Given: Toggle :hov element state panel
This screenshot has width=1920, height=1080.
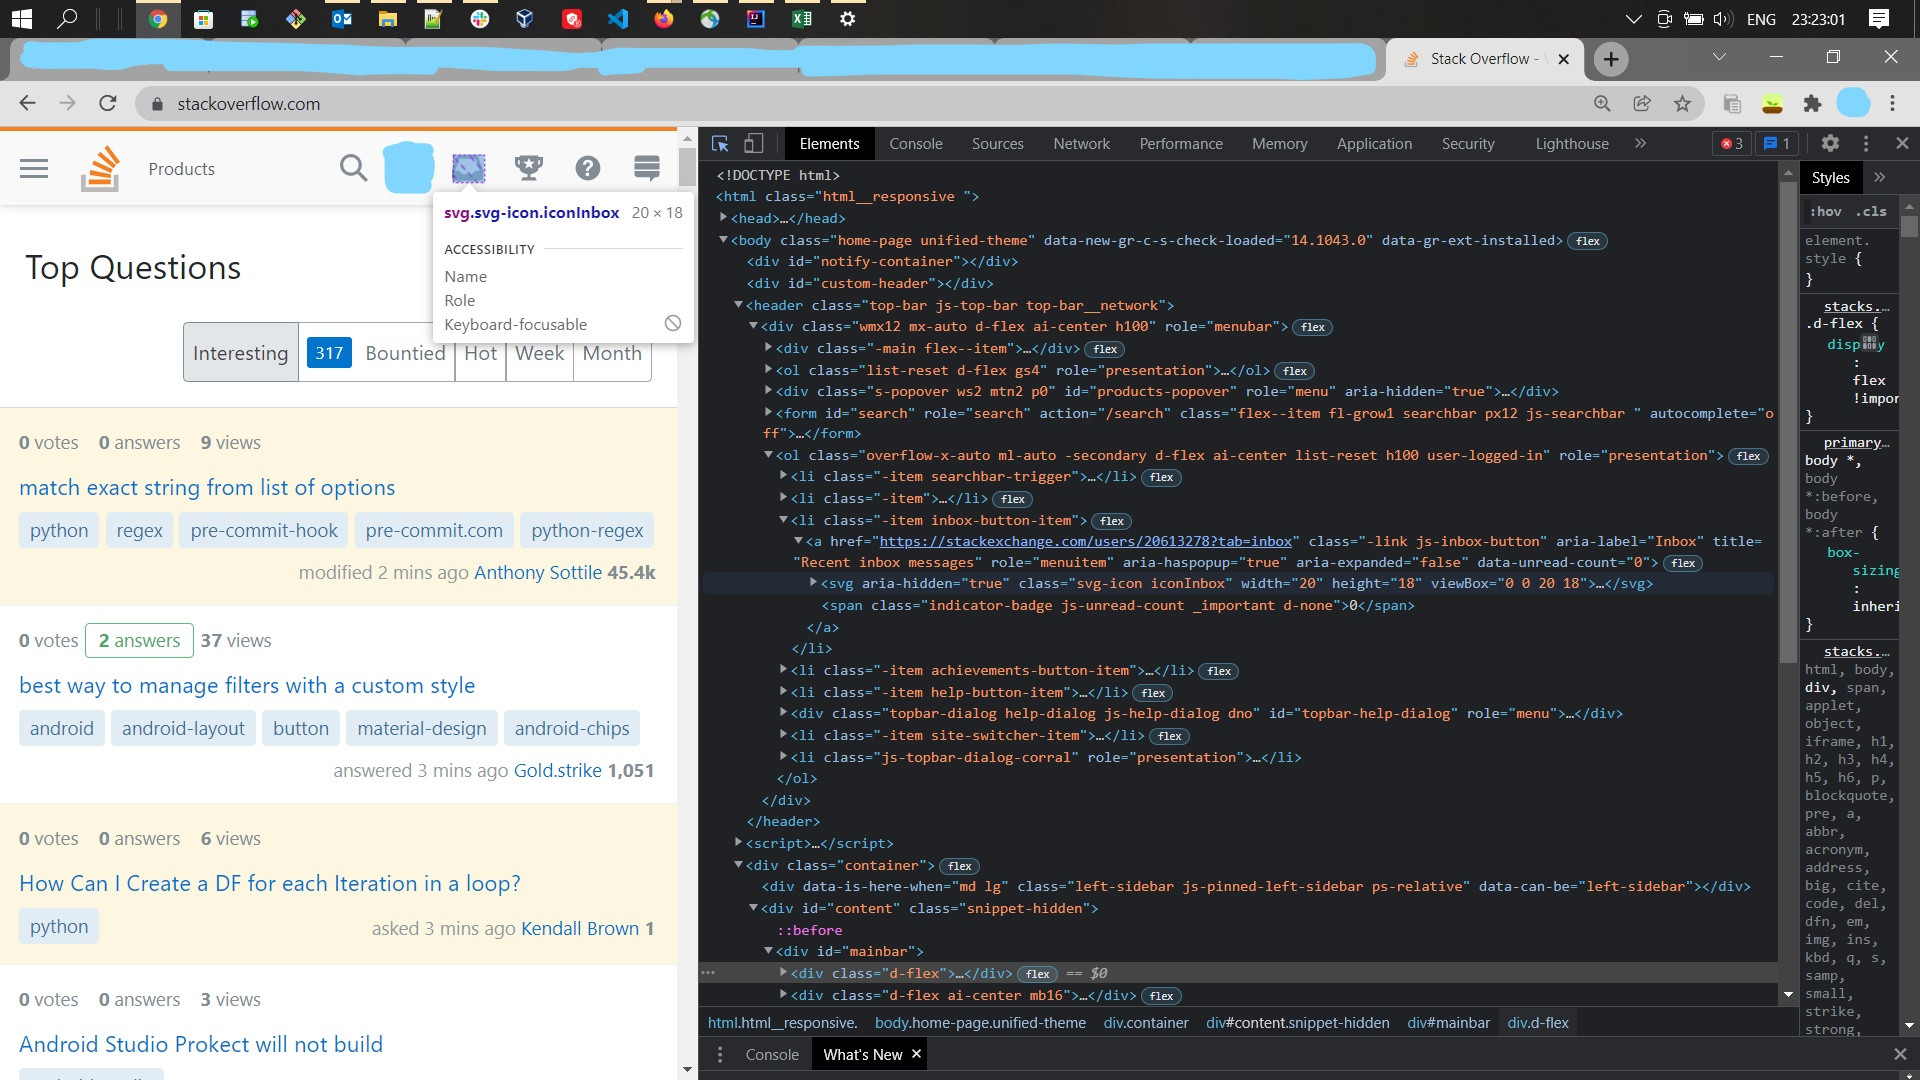Looking at the screenshot, I should (1825, 211).
